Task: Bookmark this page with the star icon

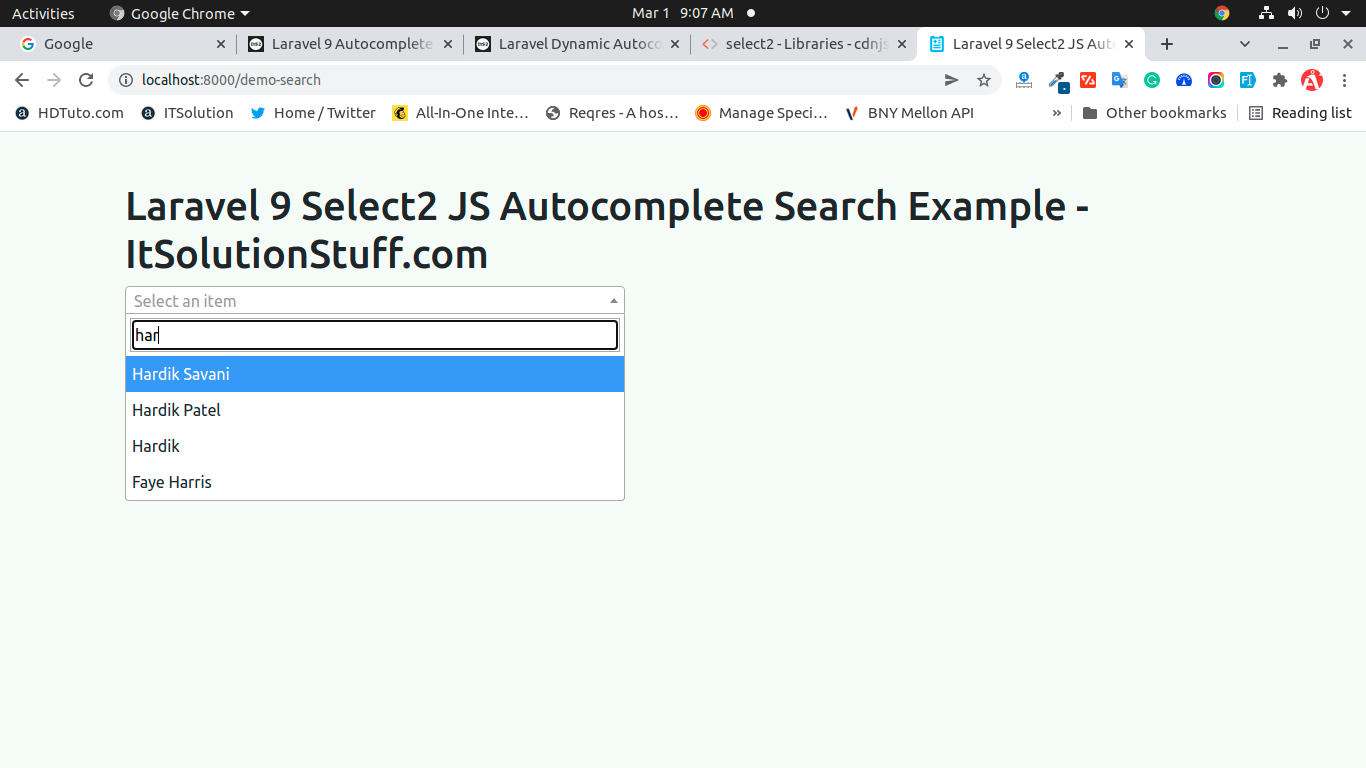Action: [x=984, y=80]
